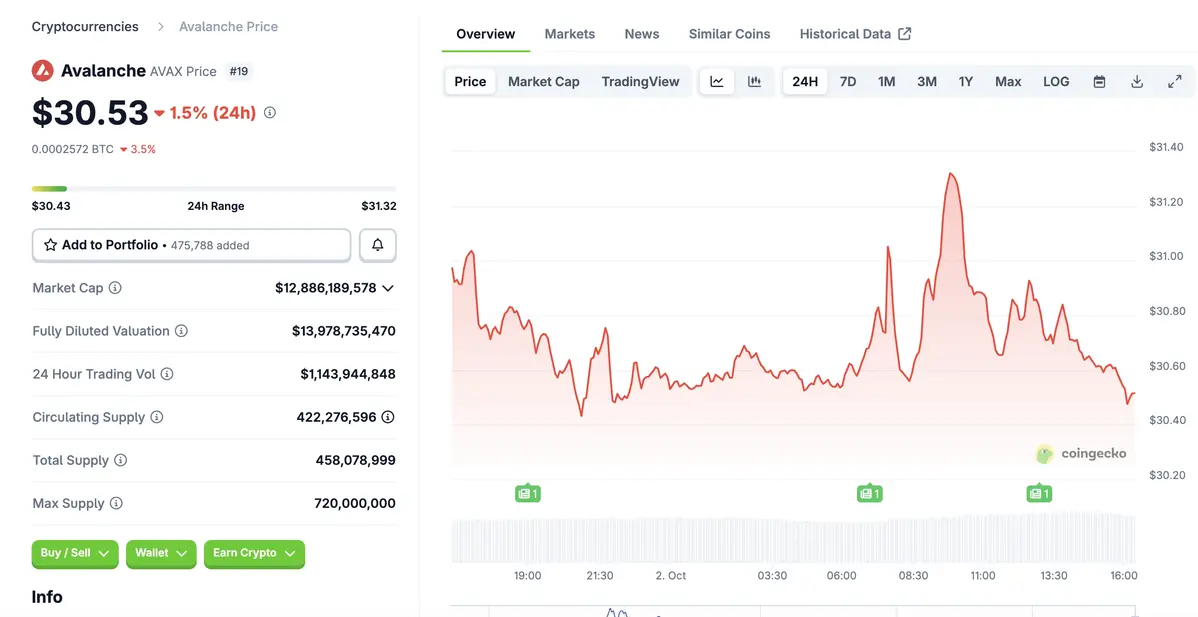
Task: Click the TradingView chart option
Action: (x=640, y=81)
